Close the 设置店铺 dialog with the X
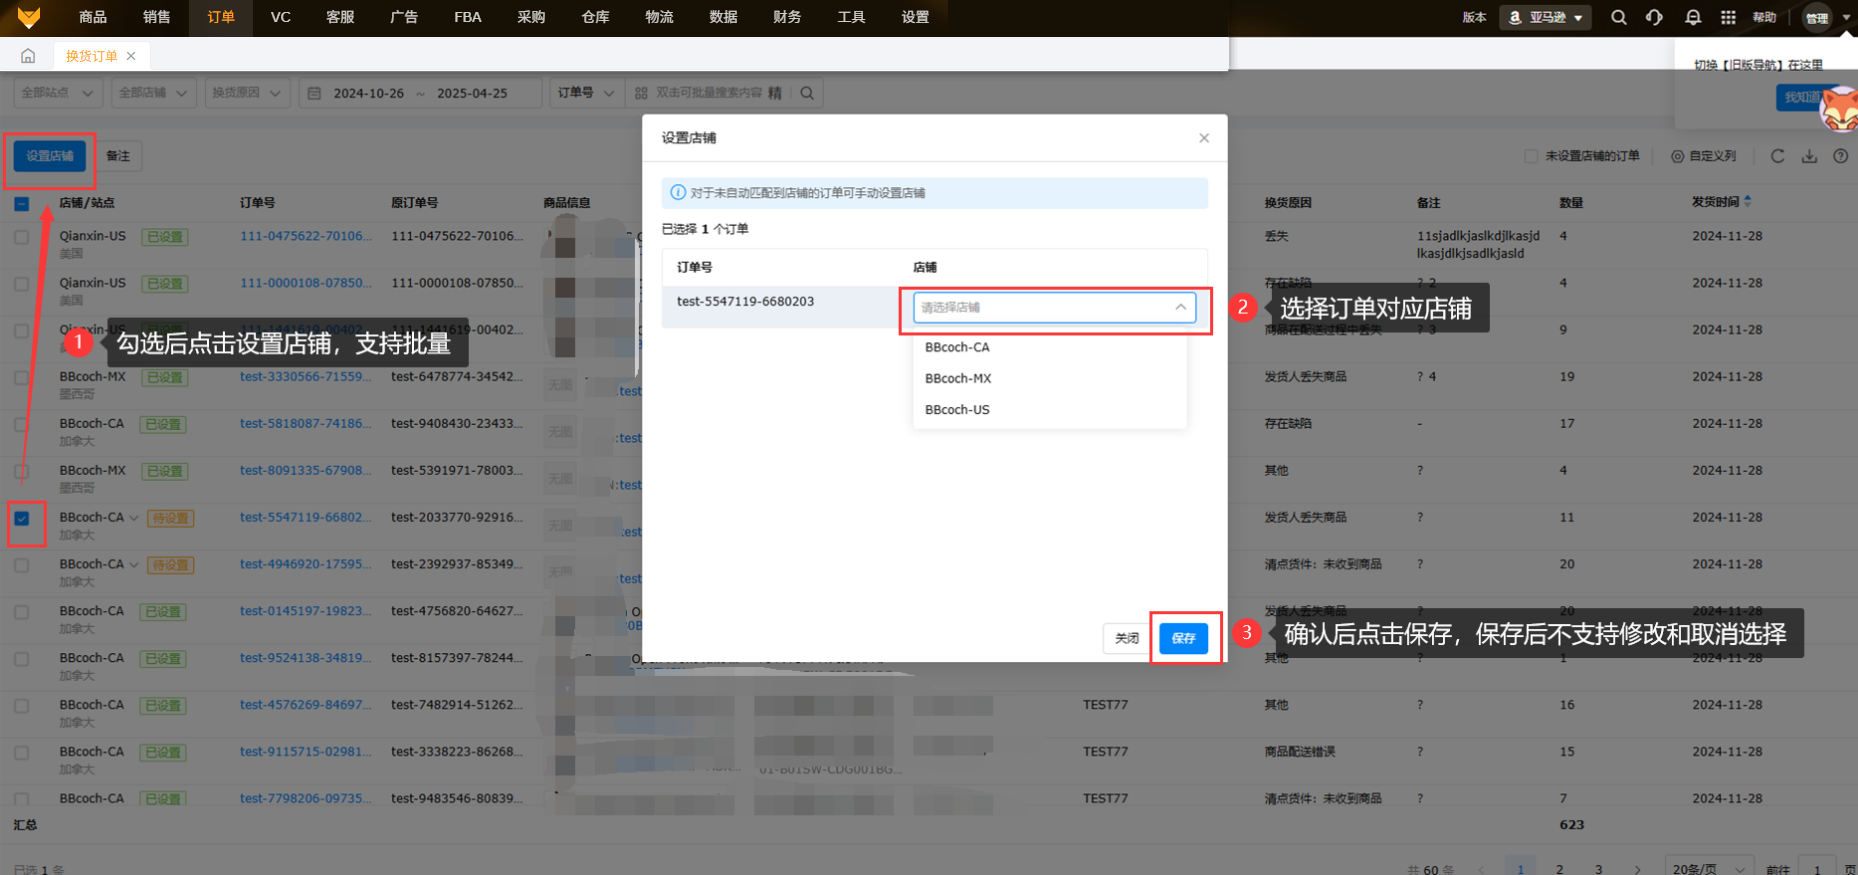This screenshot has width=1858, height=875. 1204,138
